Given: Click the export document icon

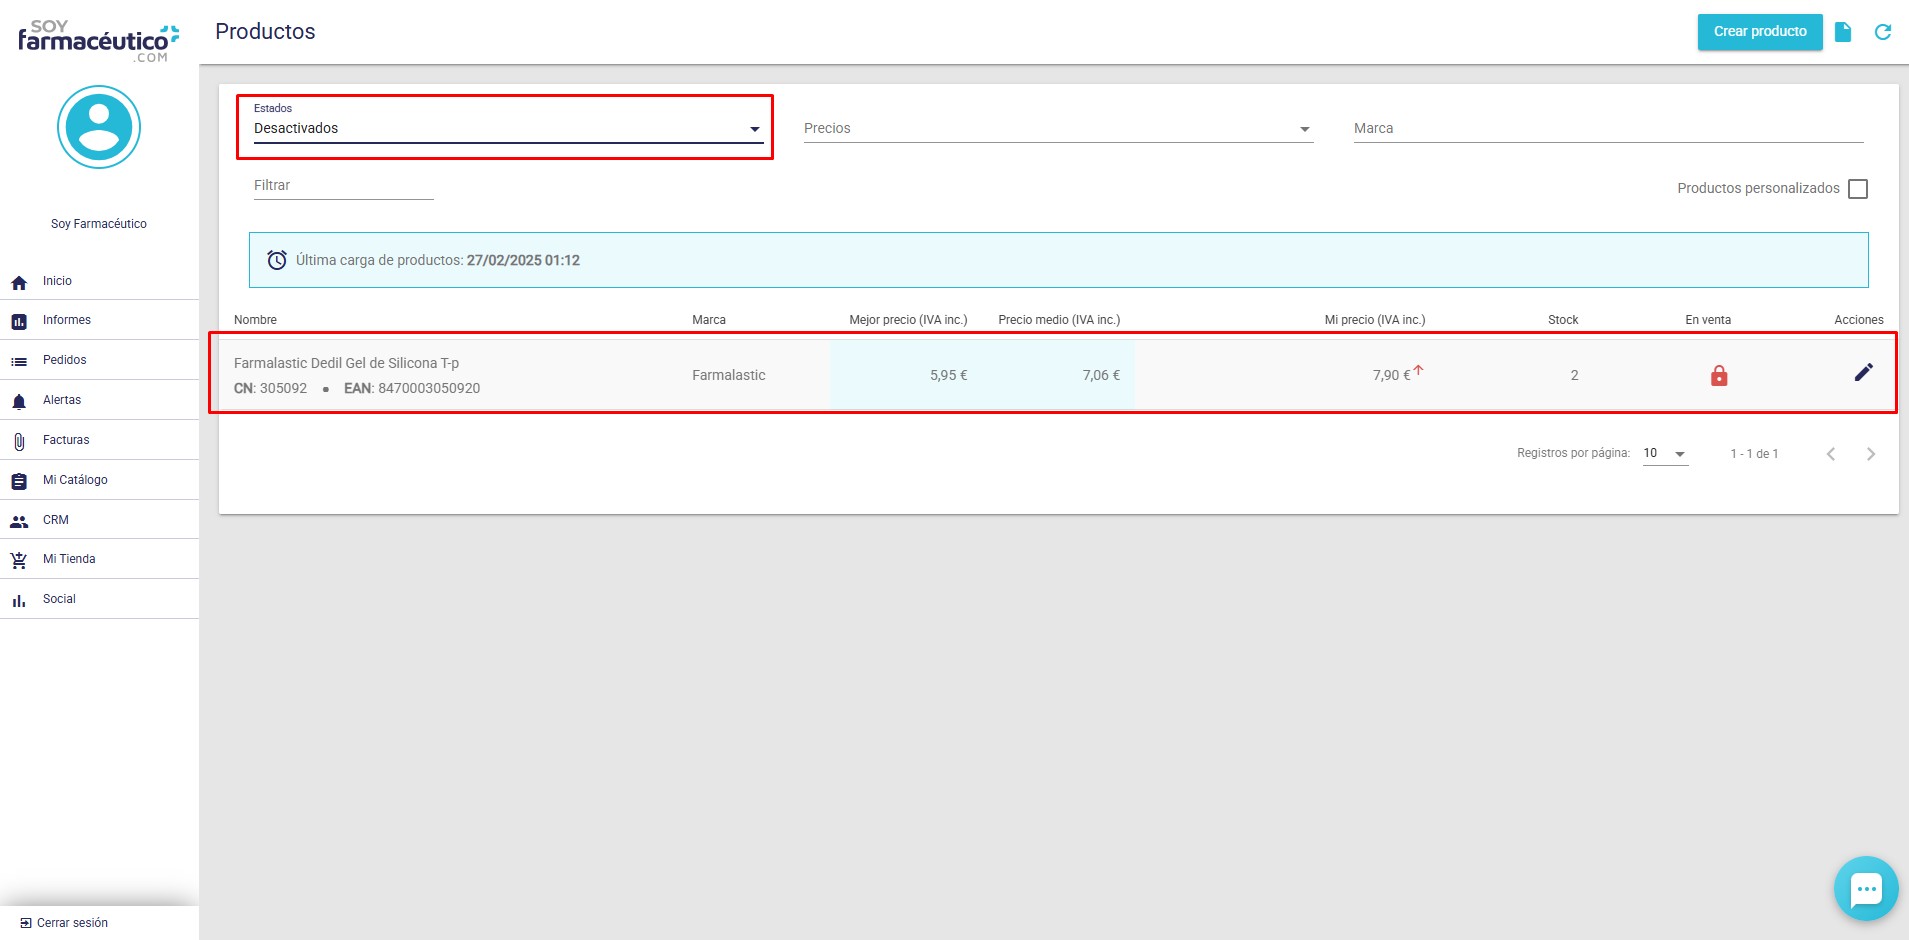Looking at the screenshot, I should [1843, 32].
